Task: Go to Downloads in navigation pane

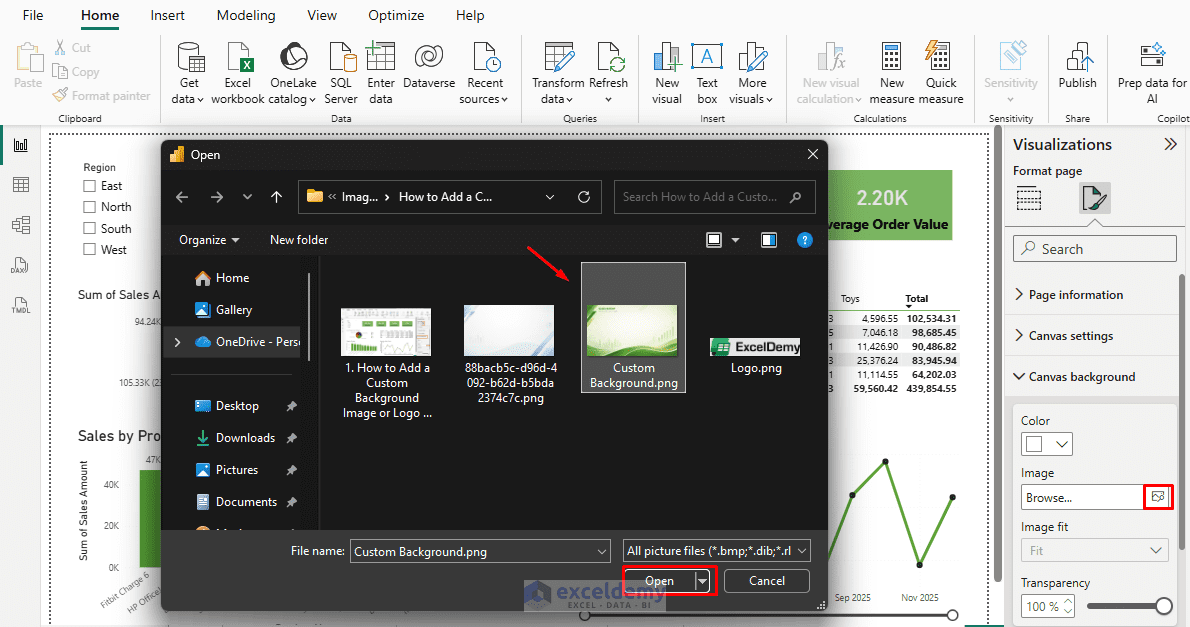Action: tap(245, 438)
